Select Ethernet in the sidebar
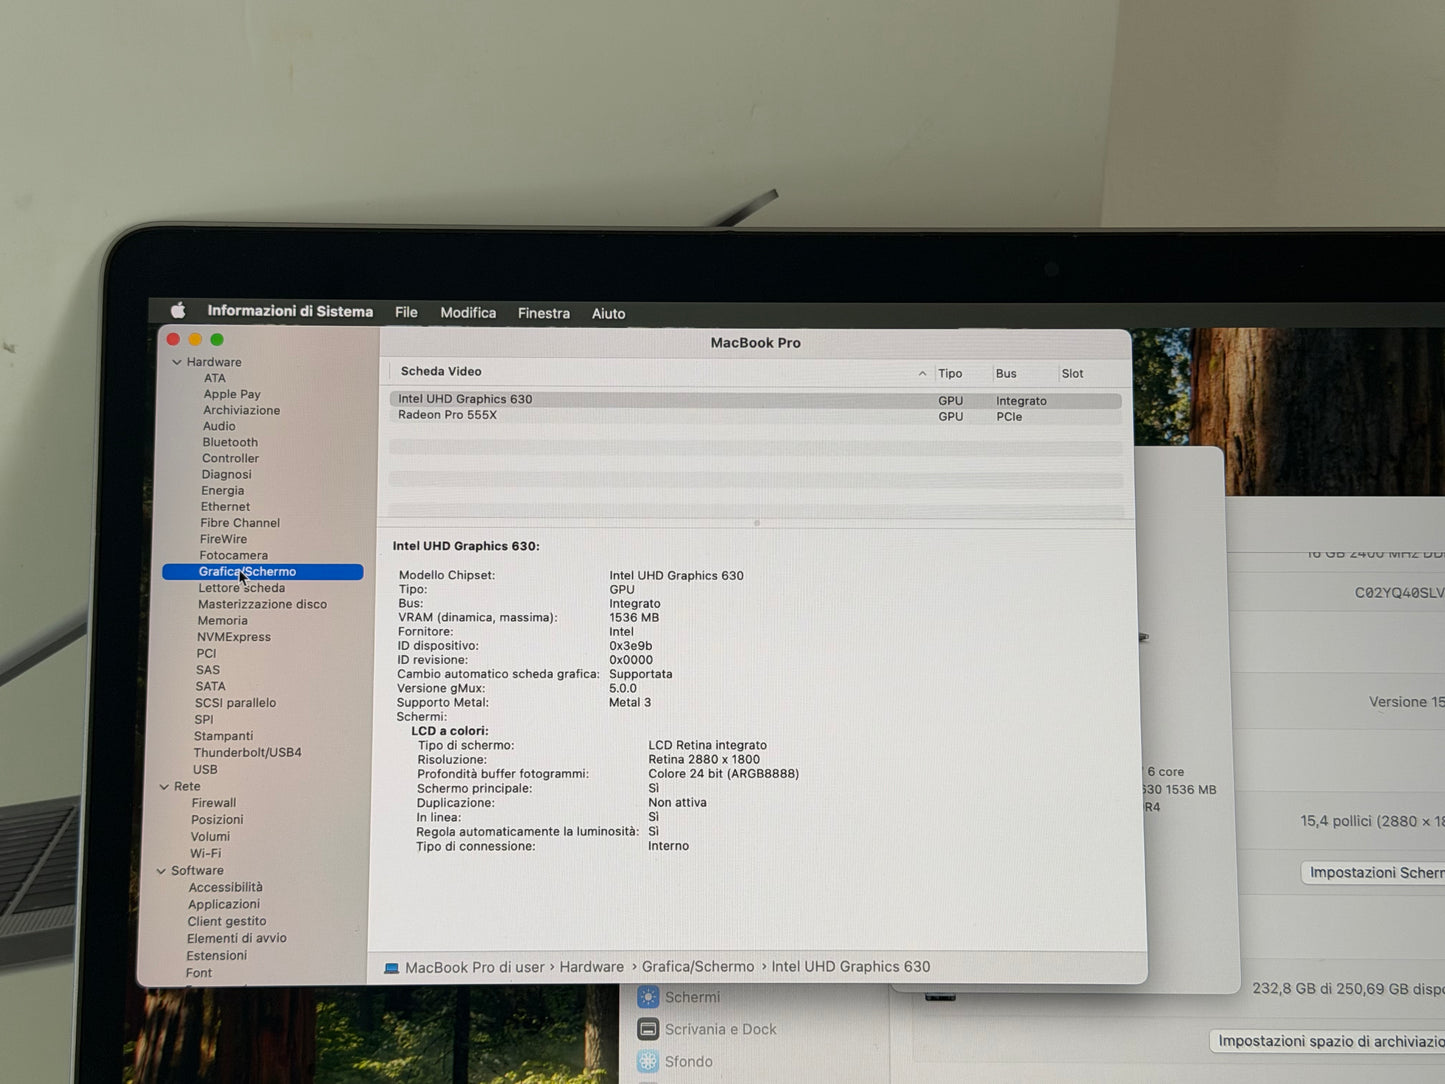The image size is (1445, 1084). point(225,506)
